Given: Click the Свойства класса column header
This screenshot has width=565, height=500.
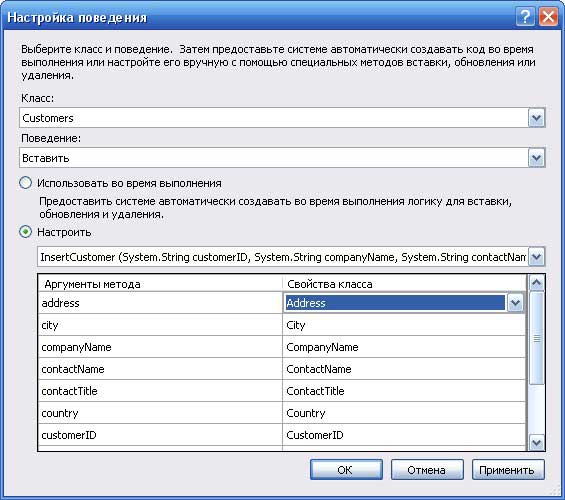Looking at the screenshot, I should click(404, 284).
